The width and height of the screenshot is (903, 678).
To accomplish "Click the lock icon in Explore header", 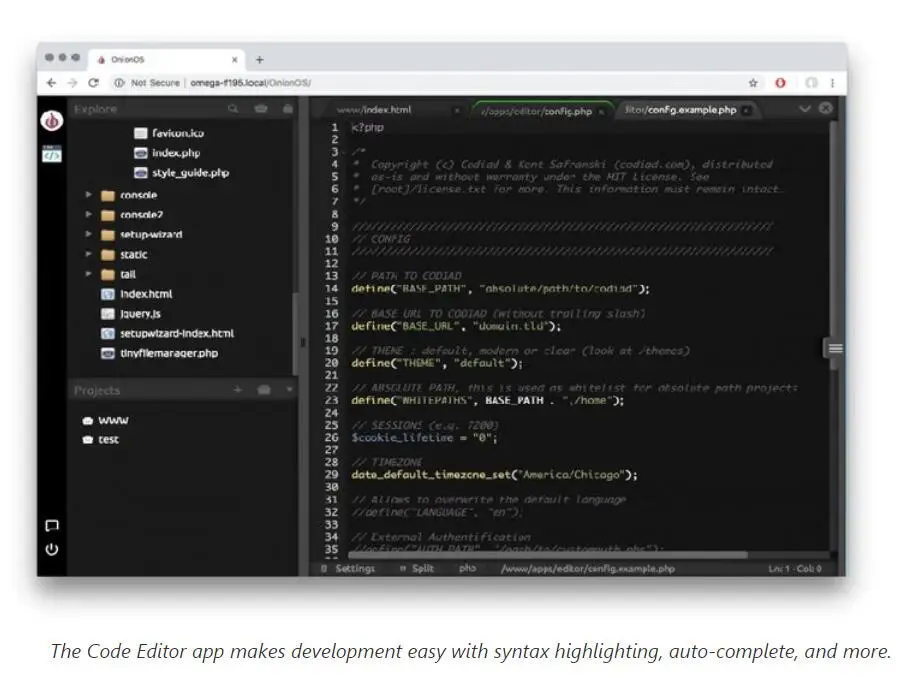I will [x=287, y=108].
